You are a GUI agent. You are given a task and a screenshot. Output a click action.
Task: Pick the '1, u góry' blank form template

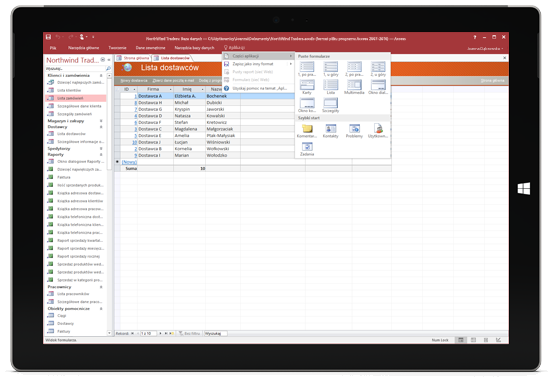tap(331, 69)
